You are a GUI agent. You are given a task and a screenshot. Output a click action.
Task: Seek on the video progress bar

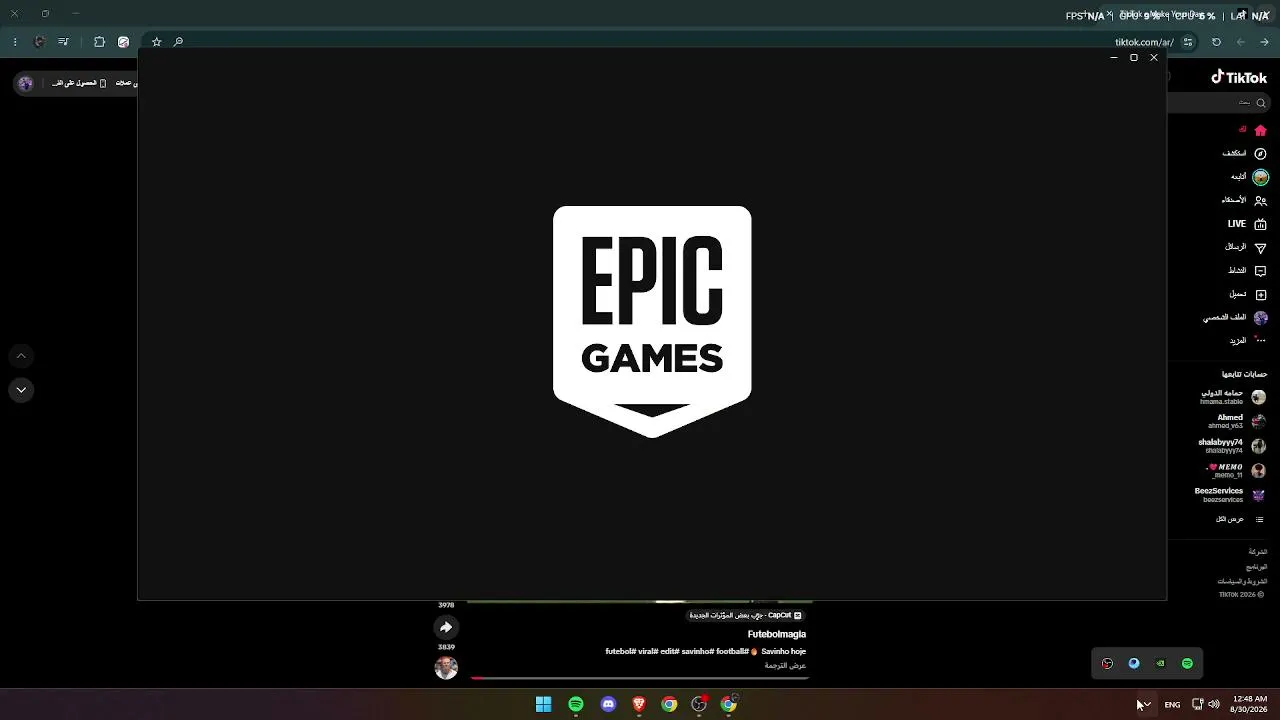tap(639, 678)
